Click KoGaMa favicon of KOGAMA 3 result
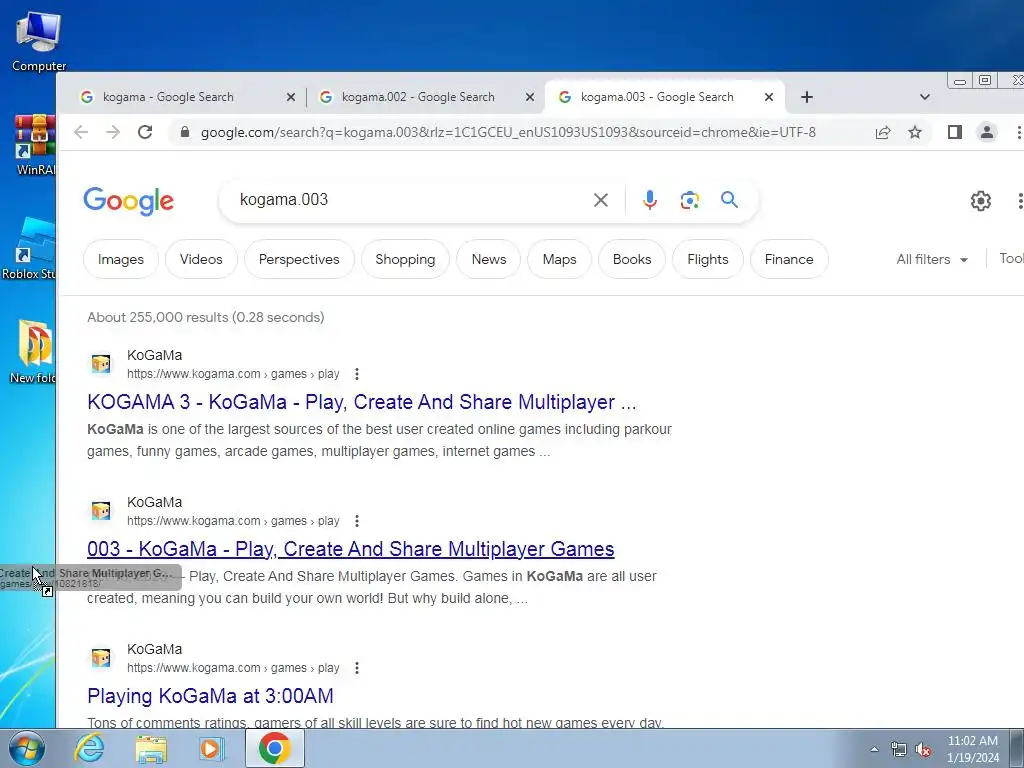 coord(101,364)
